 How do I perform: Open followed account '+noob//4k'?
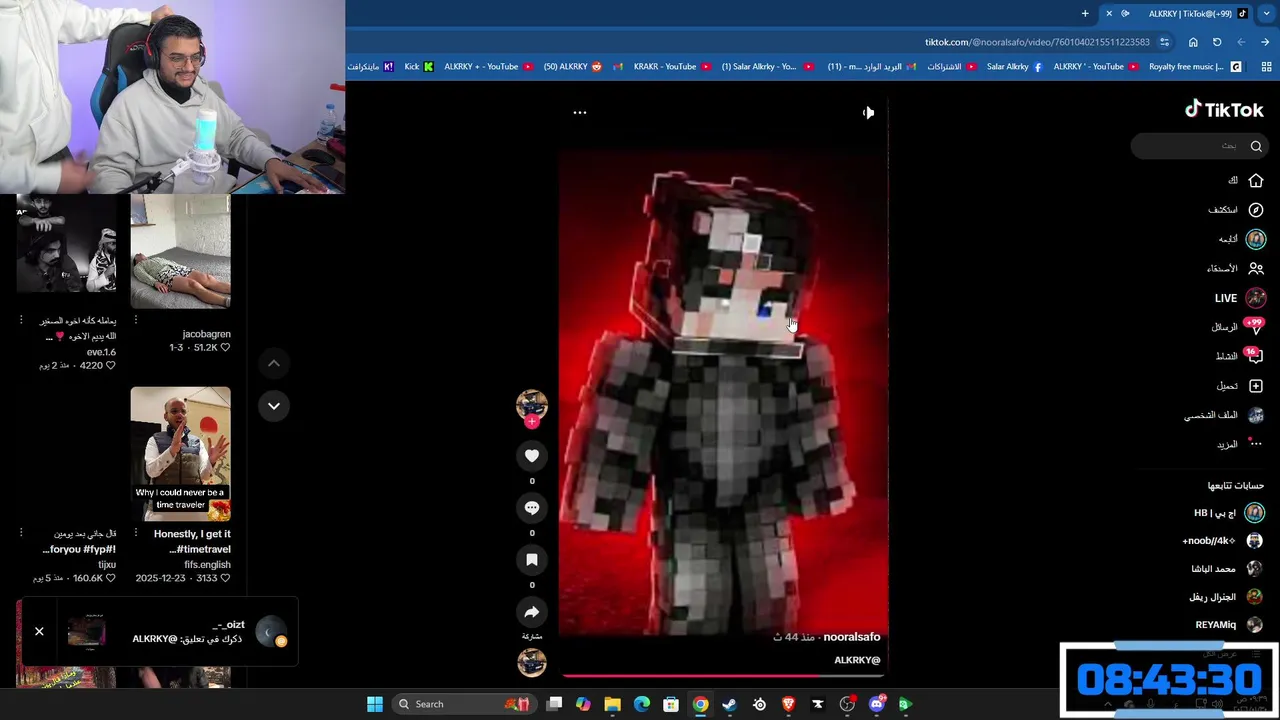coord(1223,541)
